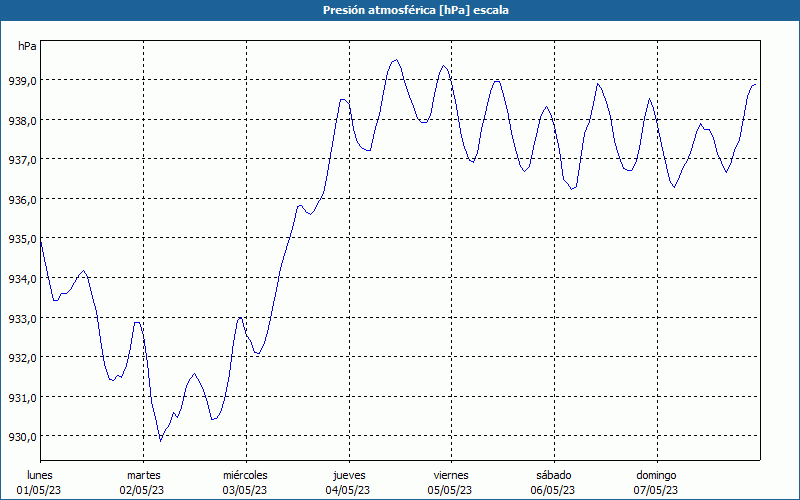Click the 'domingo' day label
This screenshot has height=500, width=800.
pos(656,476)
